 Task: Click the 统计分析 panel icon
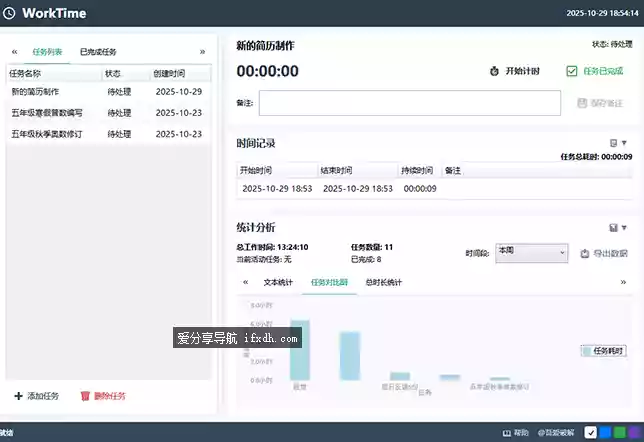613,228
